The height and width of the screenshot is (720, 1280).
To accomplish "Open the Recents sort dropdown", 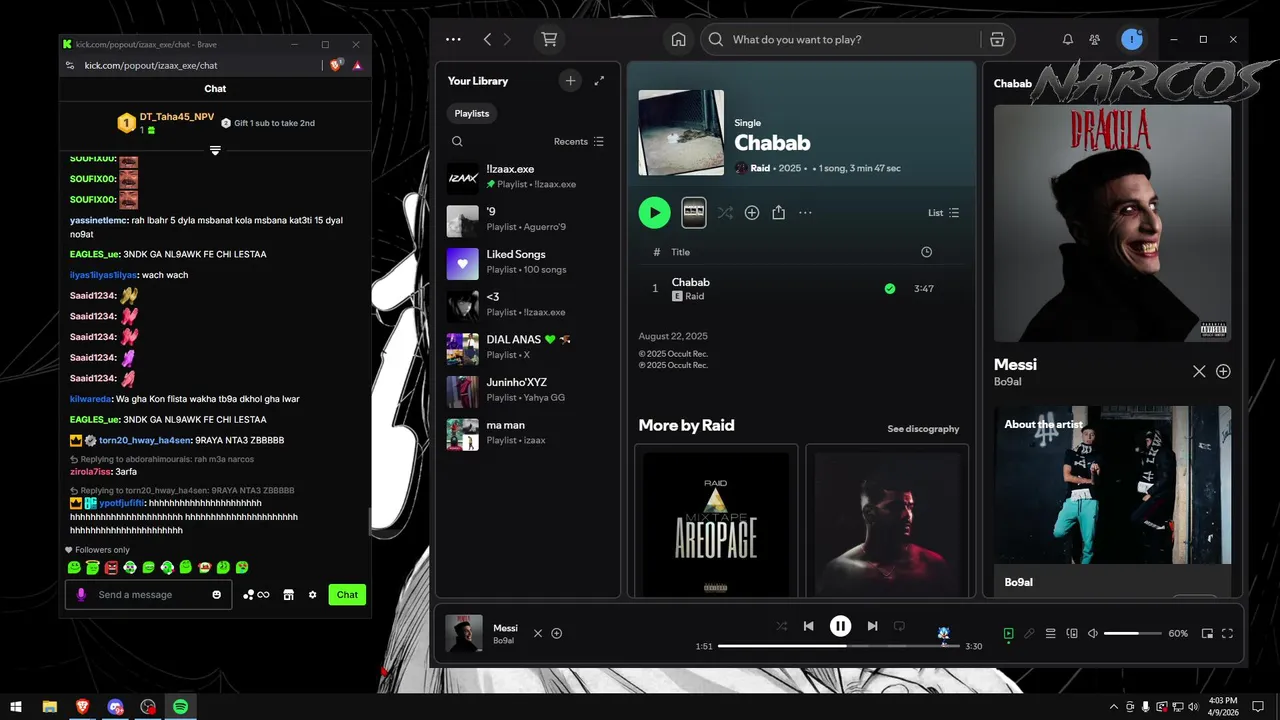I will [579, 141].
